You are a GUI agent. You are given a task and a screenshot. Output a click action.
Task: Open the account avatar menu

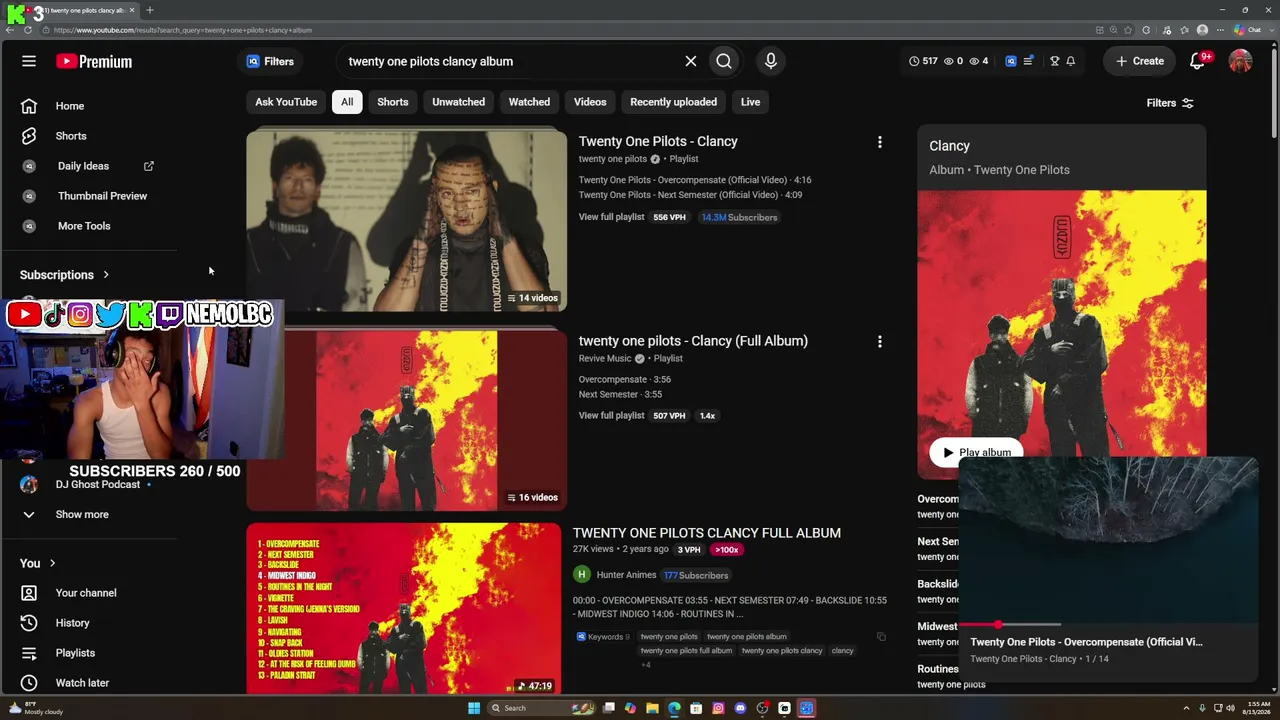[x=1241, y=61]
